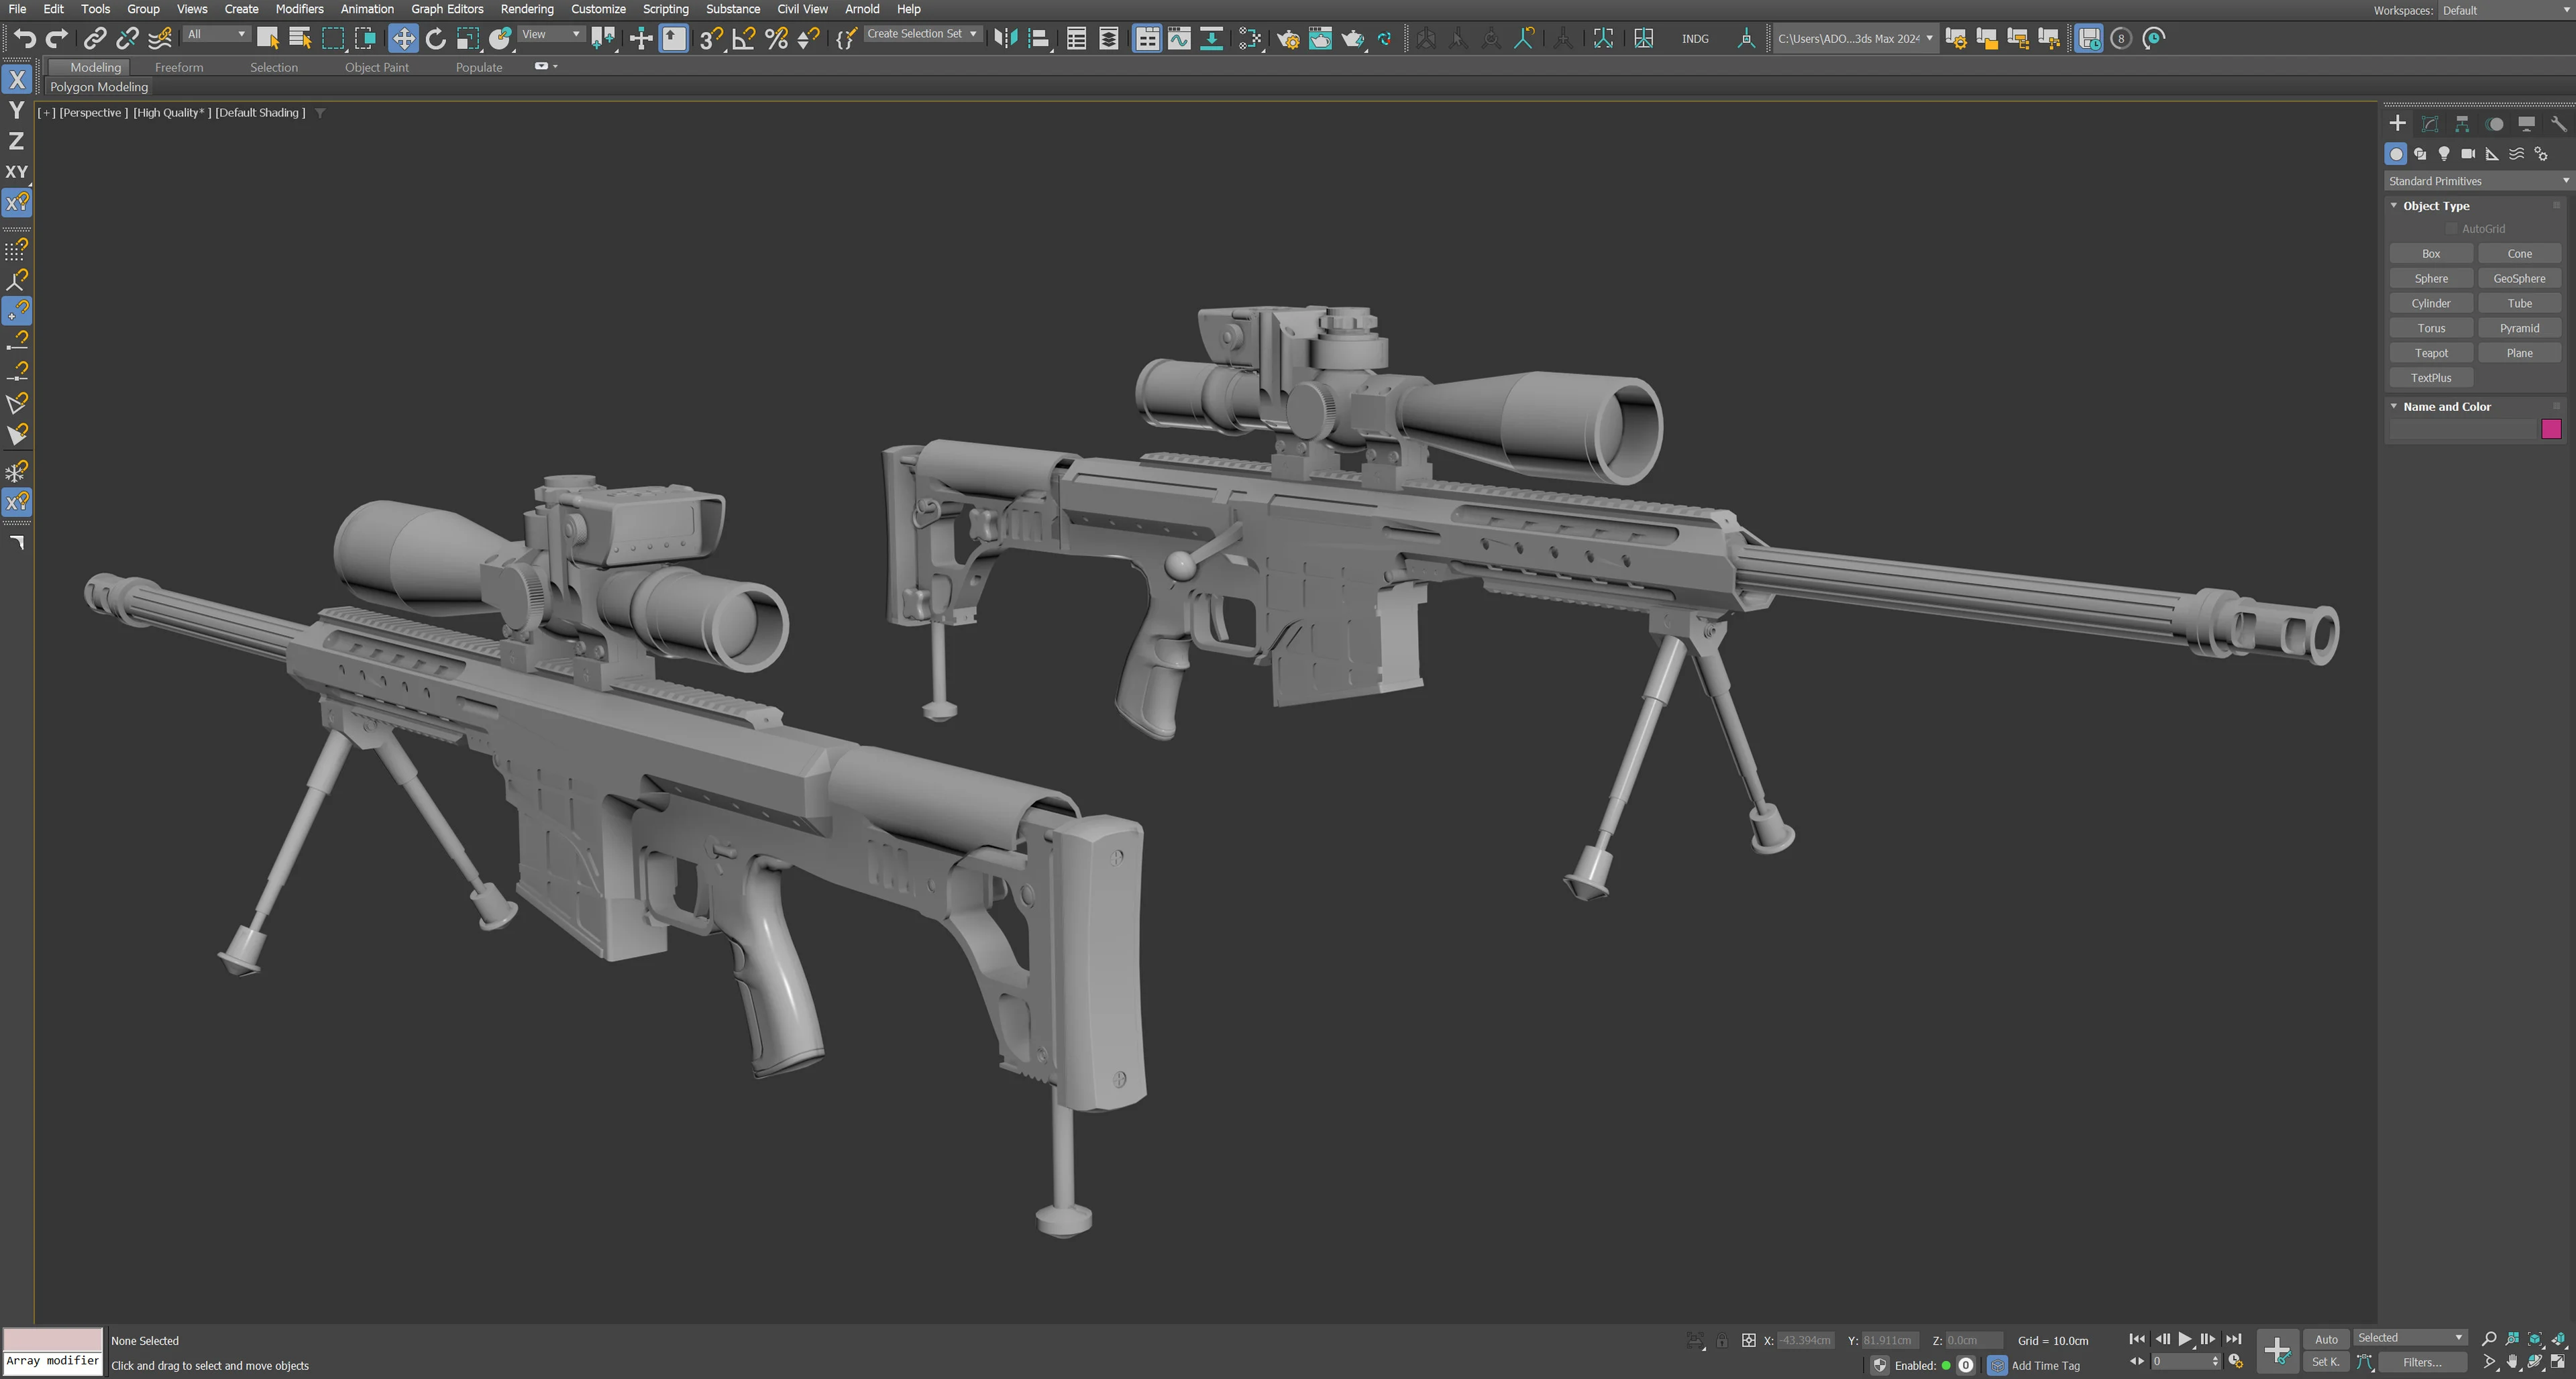Activate the Select and Move tool
2576x1379 pixels.
coord(403,38)
